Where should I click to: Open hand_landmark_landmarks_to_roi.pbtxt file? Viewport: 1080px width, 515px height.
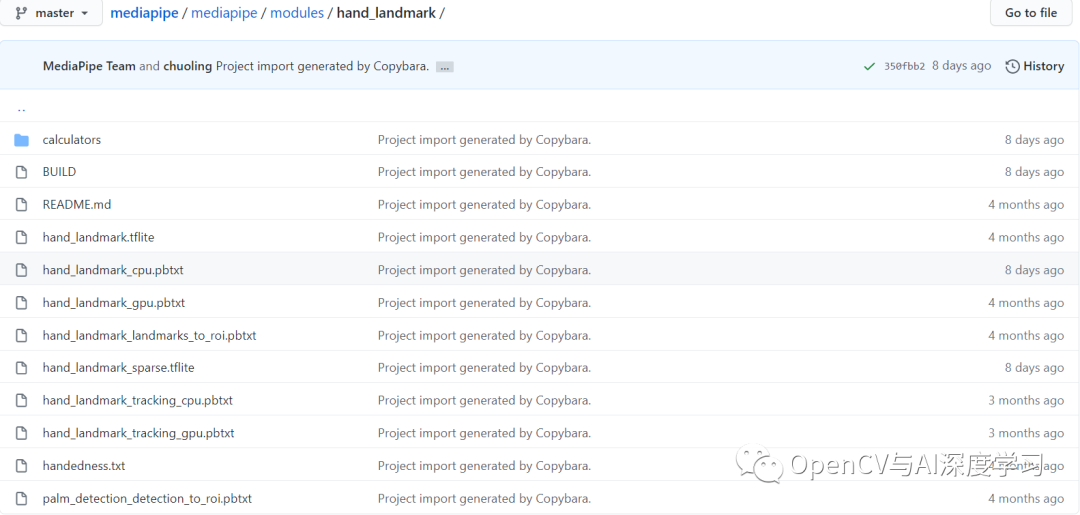point(149,336)
